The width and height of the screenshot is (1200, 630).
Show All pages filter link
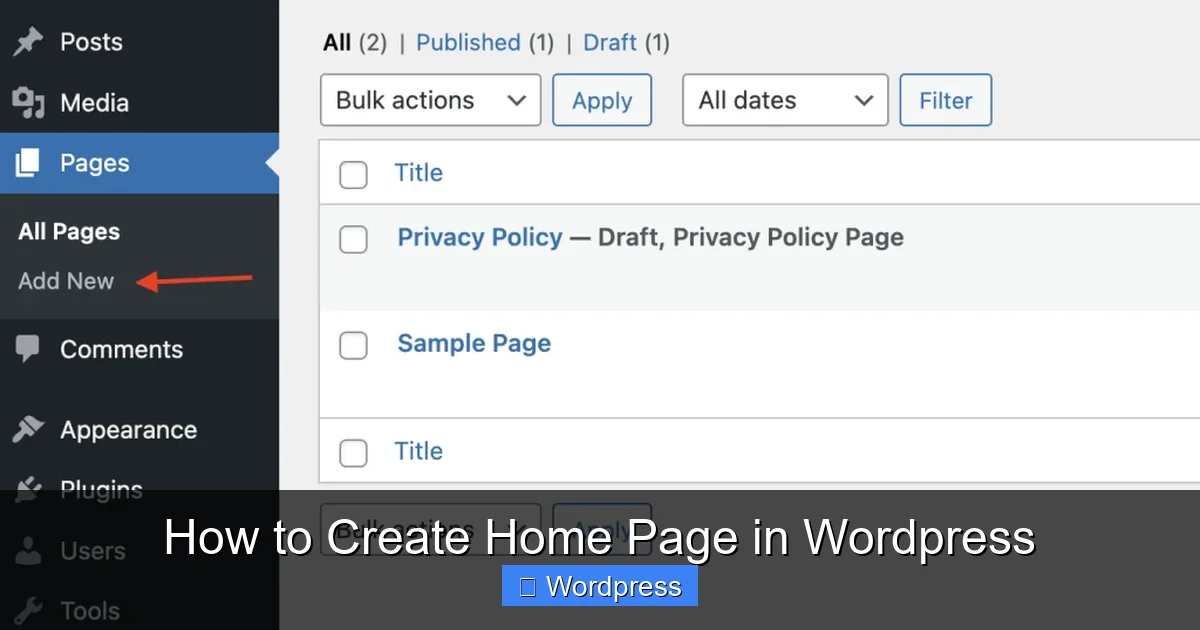click(x=337, y=43)
